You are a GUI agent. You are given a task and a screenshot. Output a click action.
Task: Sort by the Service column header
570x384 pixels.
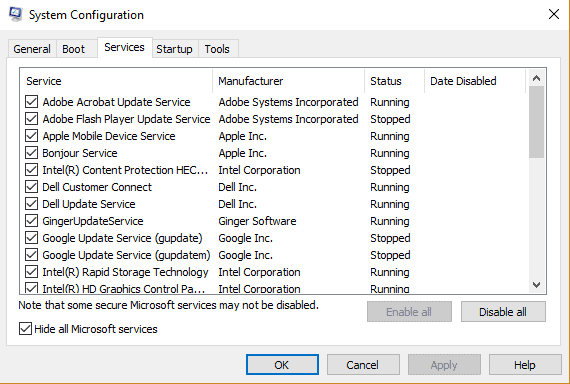116,81
